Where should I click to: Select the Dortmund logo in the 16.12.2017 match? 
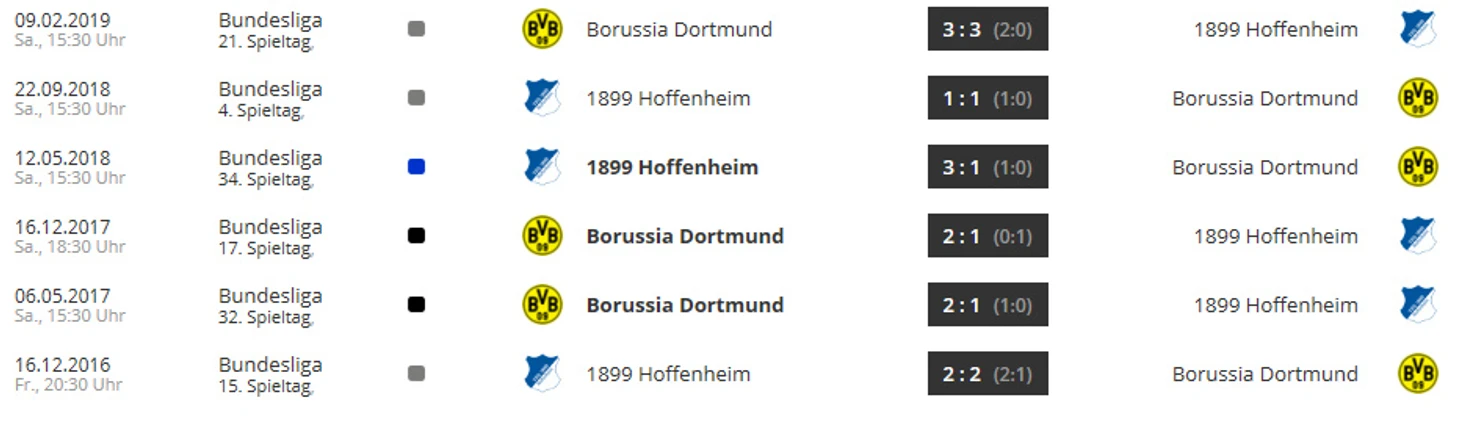coord(543,236)
